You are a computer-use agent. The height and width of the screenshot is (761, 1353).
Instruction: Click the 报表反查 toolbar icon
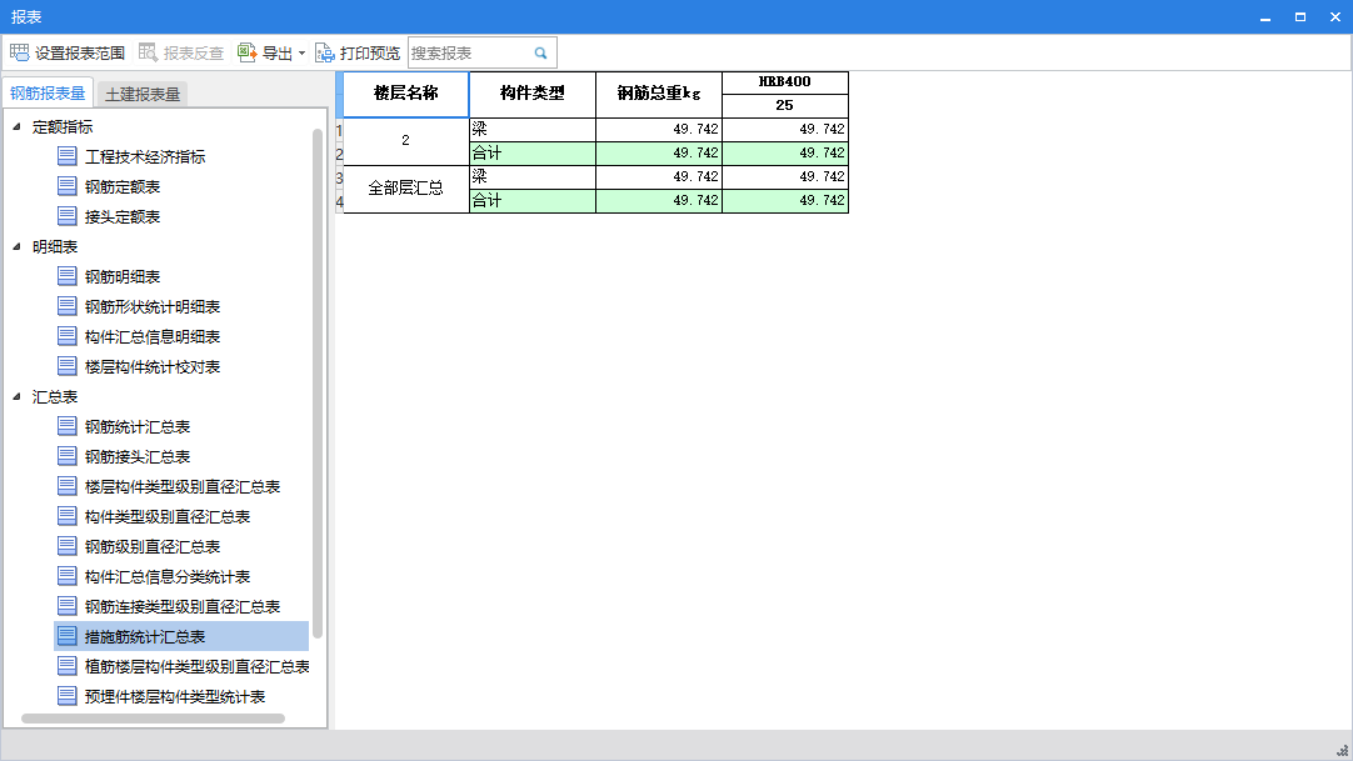[x=148, y=53]
